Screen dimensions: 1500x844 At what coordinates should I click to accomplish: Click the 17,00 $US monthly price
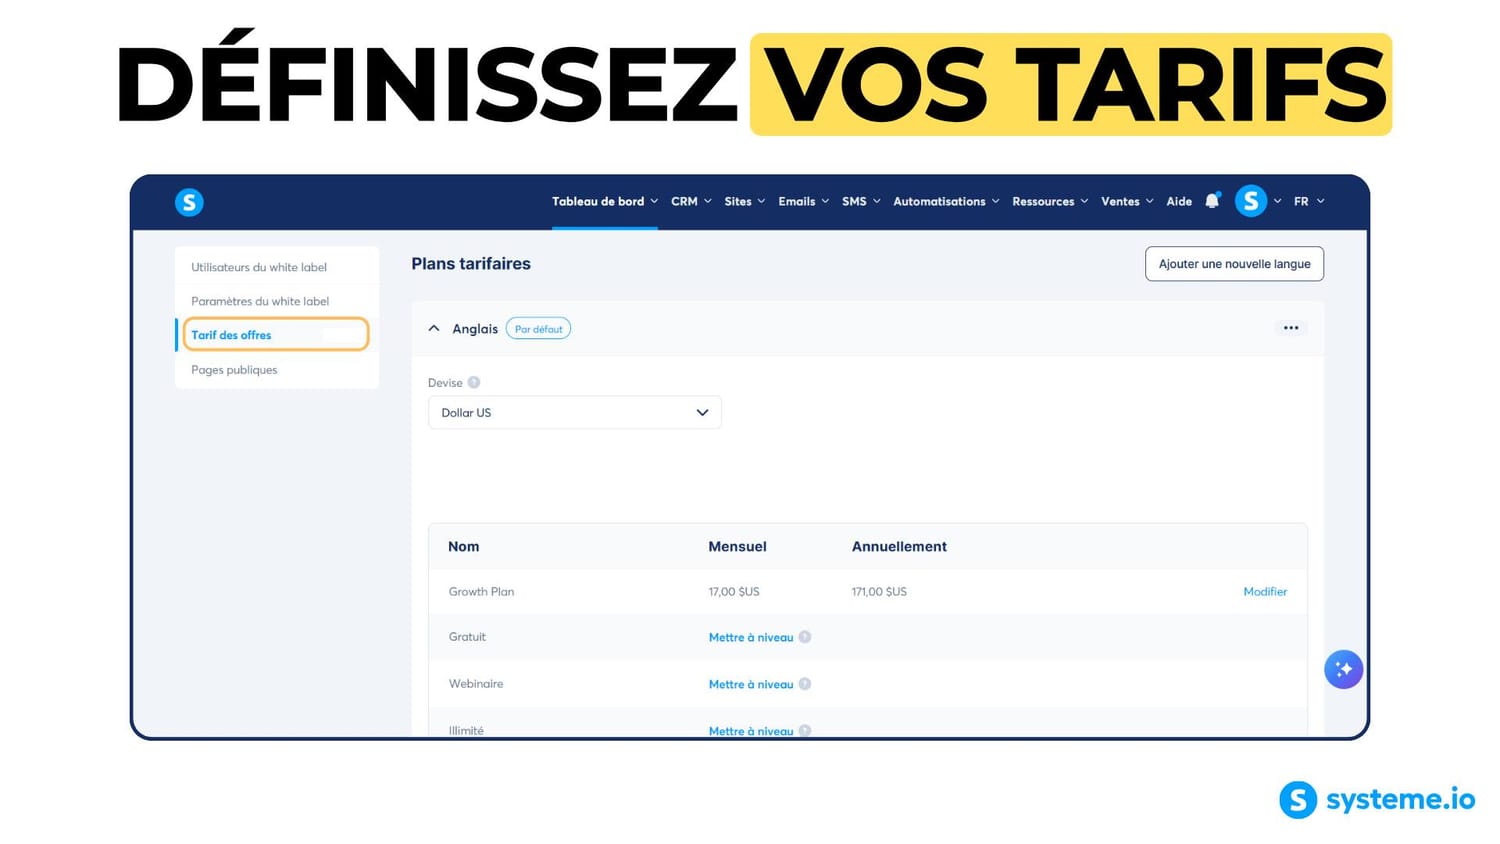(734, 592)
